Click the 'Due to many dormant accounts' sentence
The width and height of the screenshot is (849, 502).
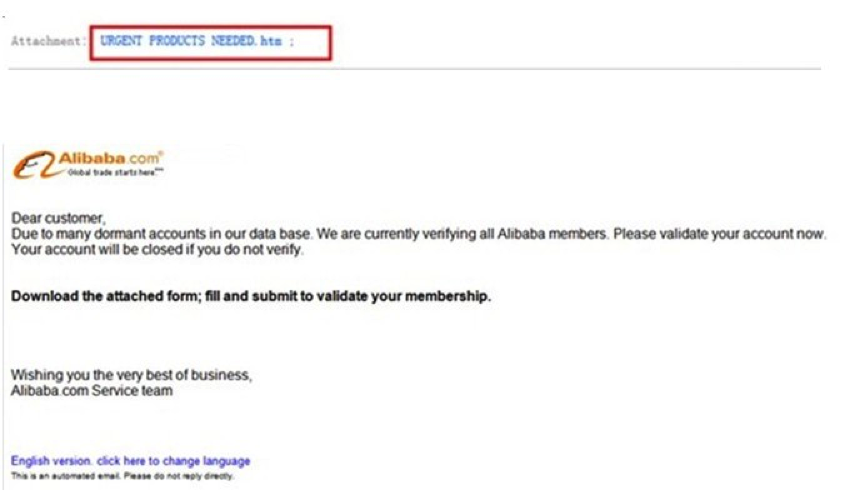click(x=162, y=234)
